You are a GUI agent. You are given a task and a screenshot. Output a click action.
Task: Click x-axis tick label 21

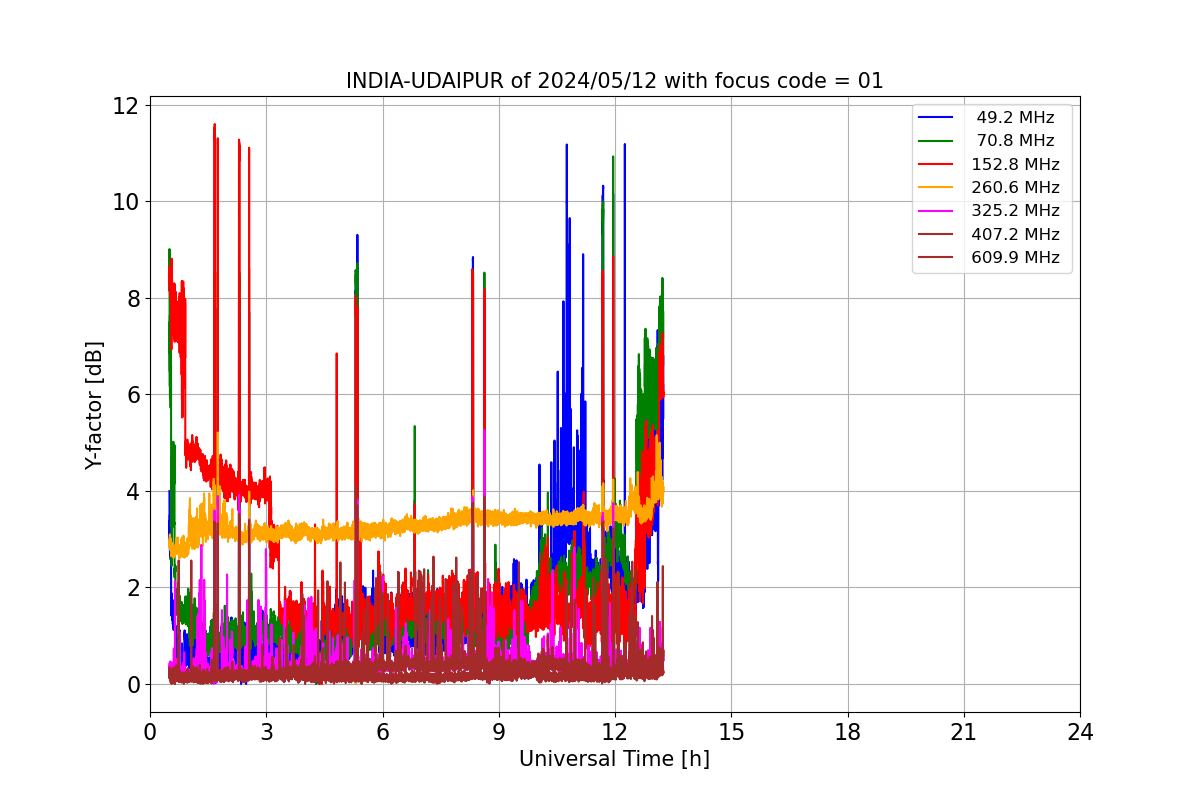coord(964,732)
